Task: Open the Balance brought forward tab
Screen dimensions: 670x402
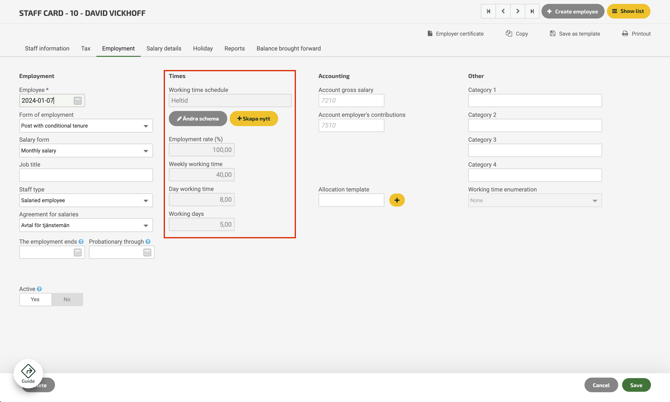Action: click(x=288, y=49)
